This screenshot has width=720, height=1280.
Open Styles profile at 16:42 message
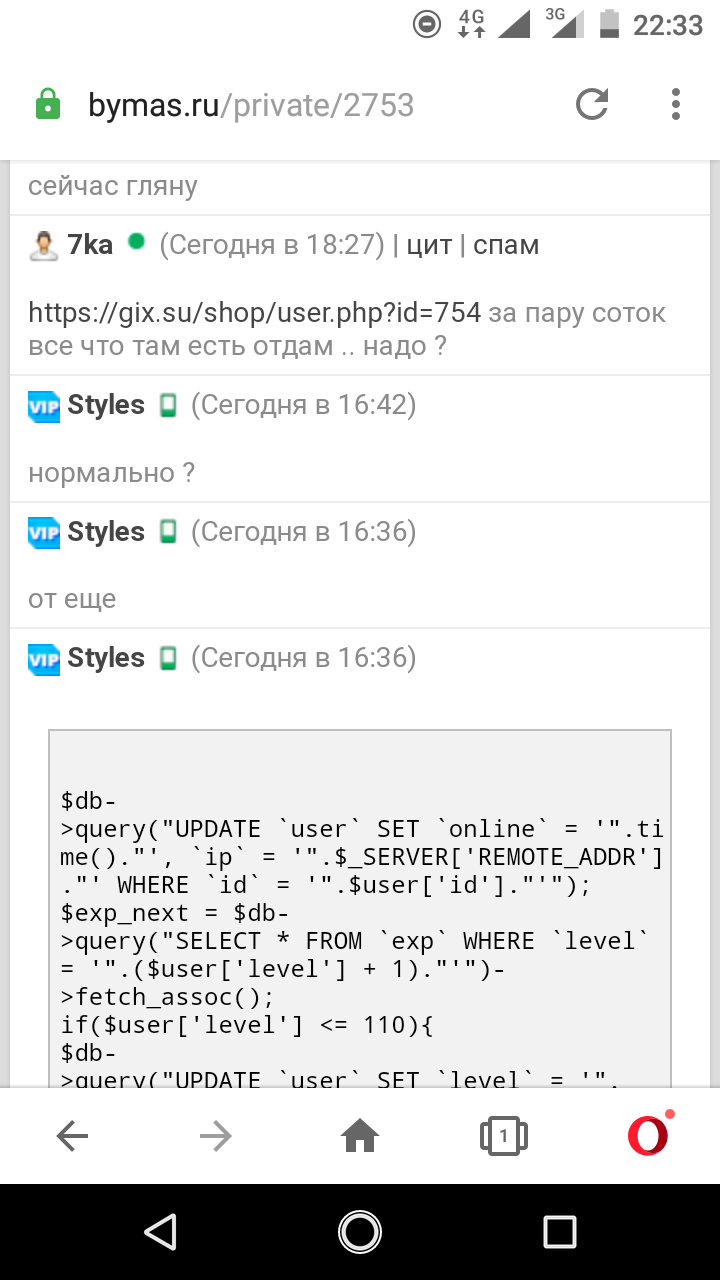pyautogui.click(x=106, y=405)
